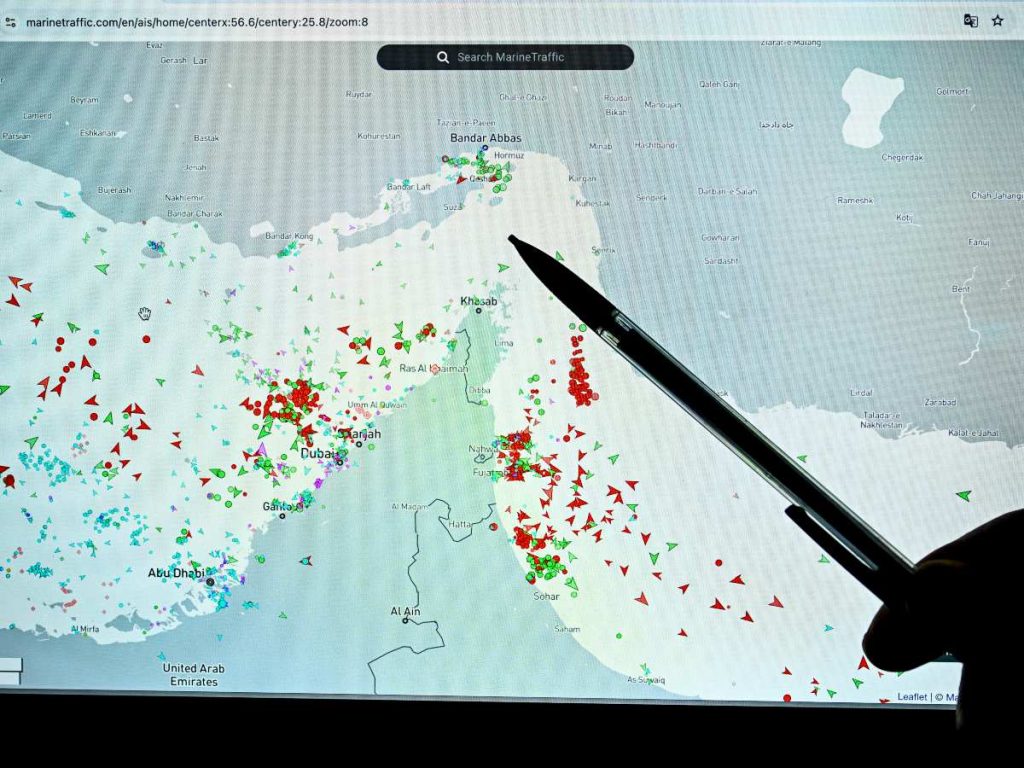1024x768 pixels.
Task: Click the Al Ain marker on the map
Action: pos(404,619)
